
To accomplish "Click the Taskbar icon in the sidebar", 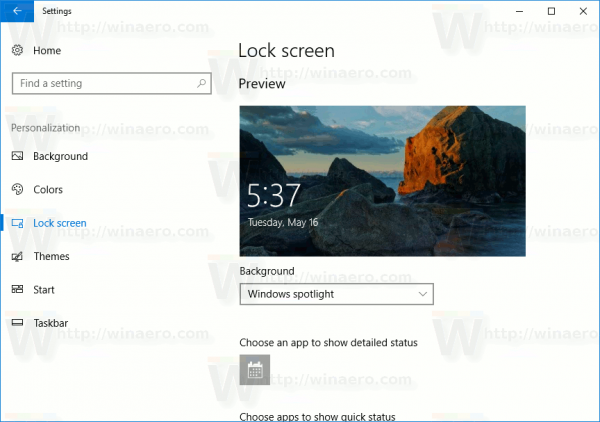I will (17, 323).
